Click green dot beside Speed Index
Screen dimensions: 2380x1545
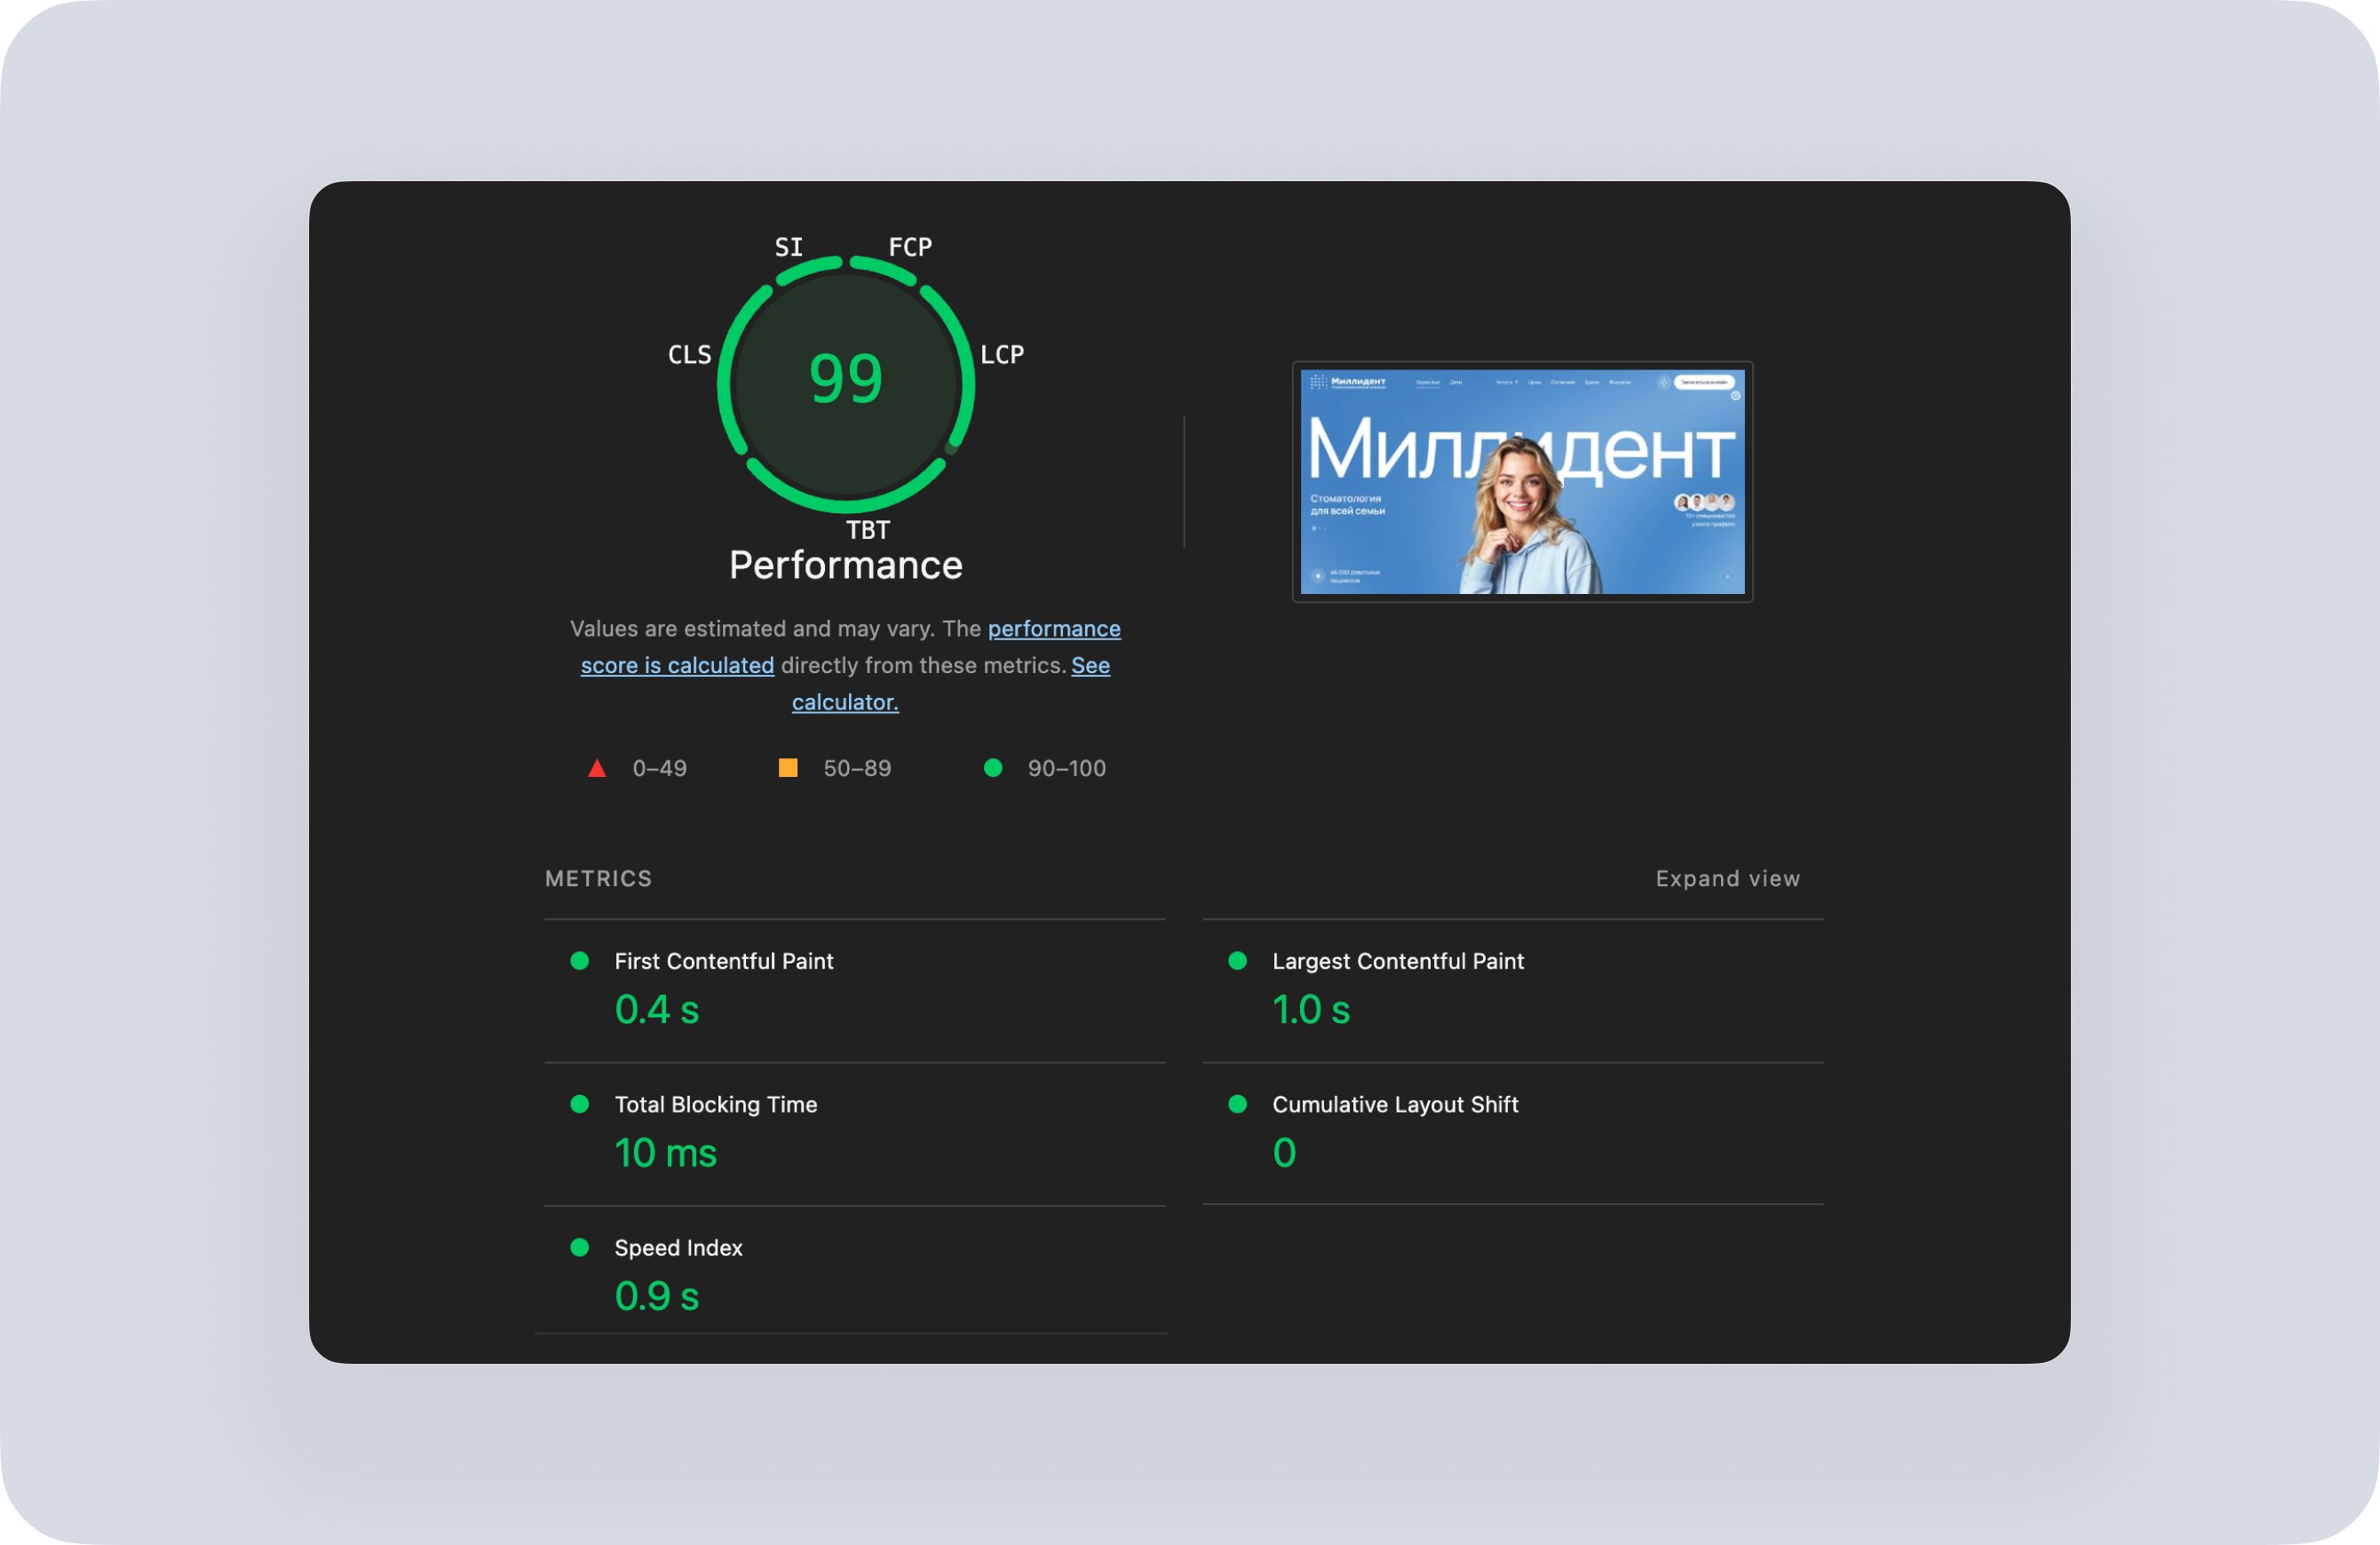(x=579, y=1247)
